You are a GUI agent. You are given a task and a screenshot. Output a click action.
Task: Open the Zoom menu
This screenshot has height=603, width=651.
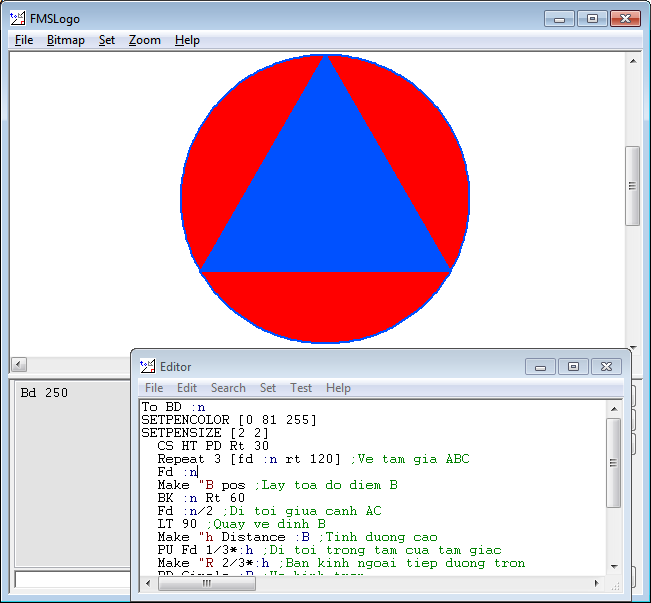[144, 40]
